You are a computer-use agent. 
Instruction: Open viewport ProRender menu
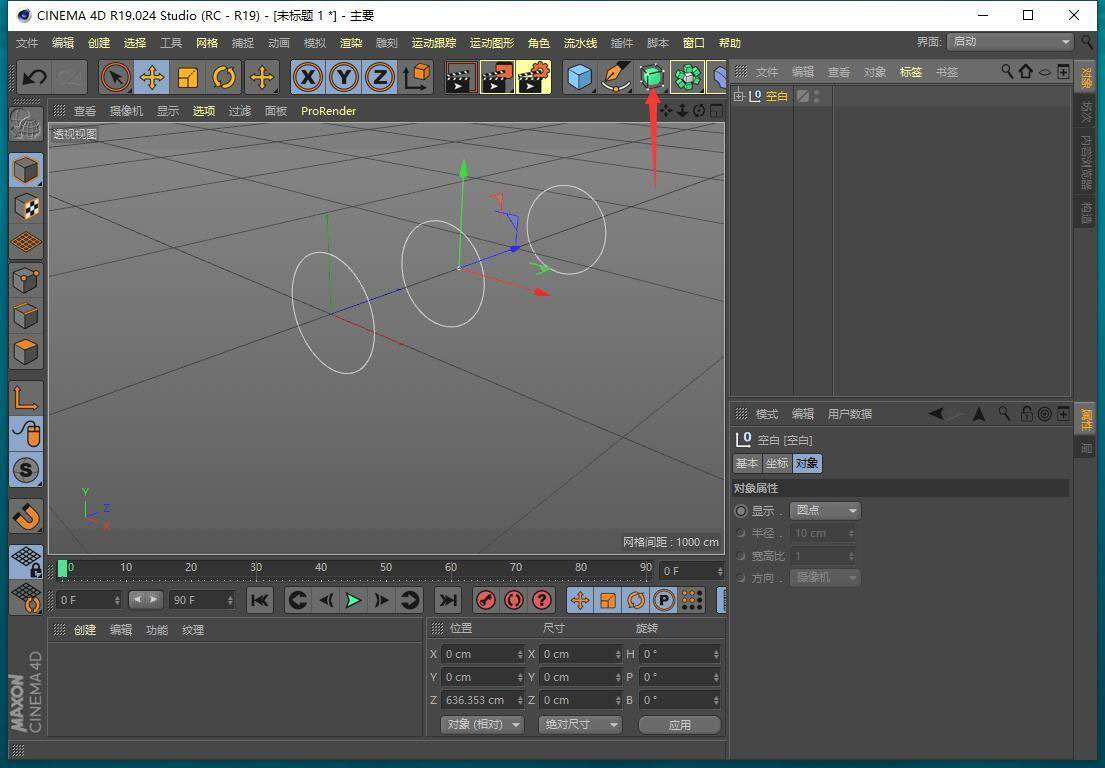coord(328,111)
